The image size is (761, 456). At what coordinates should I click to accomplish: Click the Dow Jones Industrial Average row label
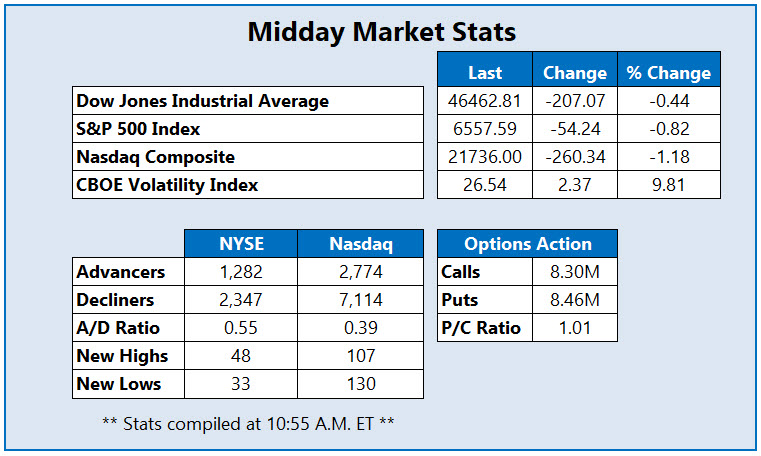pyautogui.click(x=203, y=101)
